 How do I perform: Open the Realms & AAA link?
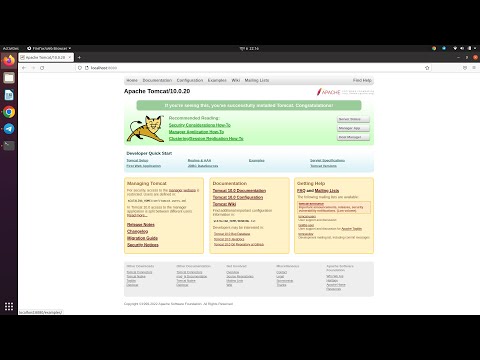pos(199,160)
